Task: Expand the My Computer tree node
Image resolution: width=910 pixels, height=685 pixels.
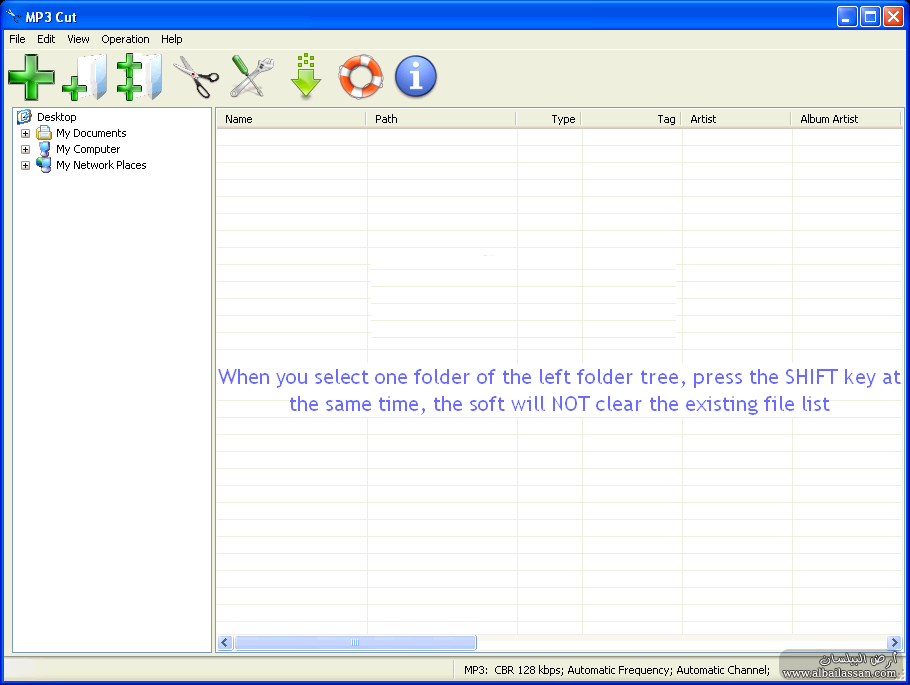Action: [25, 149]
